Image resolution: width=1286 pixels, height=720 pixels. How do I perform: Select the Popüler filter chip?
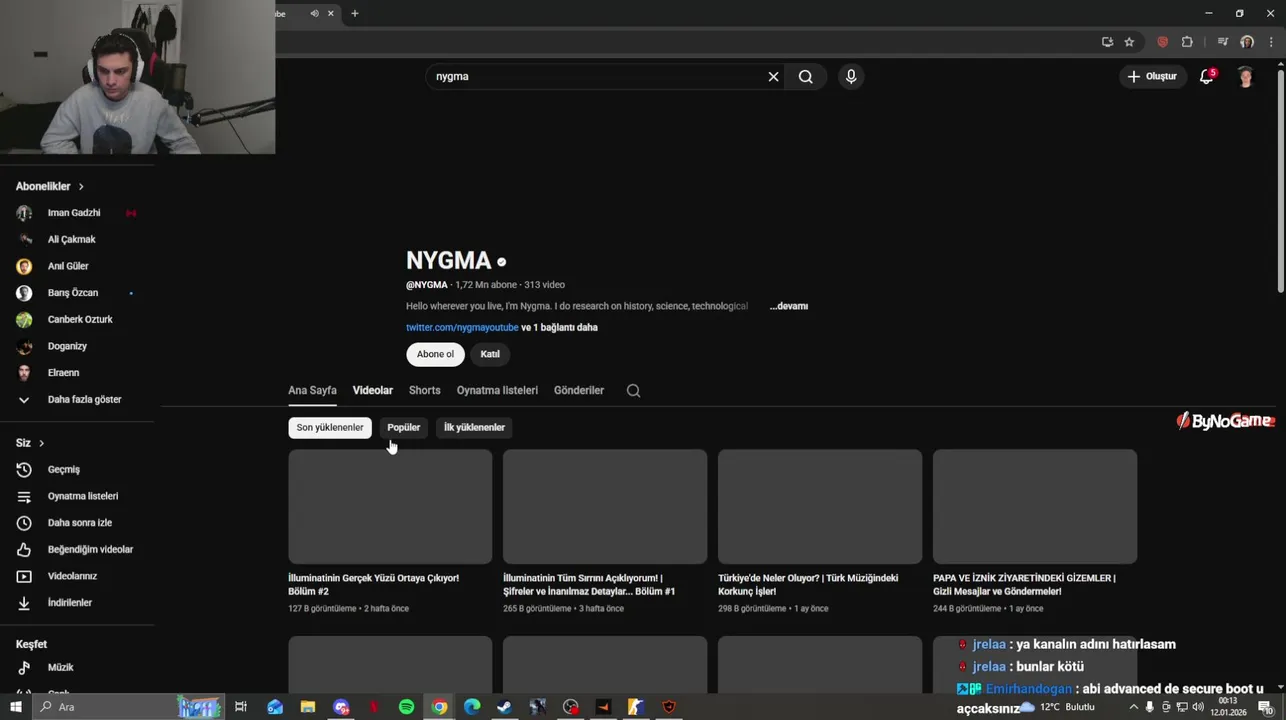tap(404, 428)
